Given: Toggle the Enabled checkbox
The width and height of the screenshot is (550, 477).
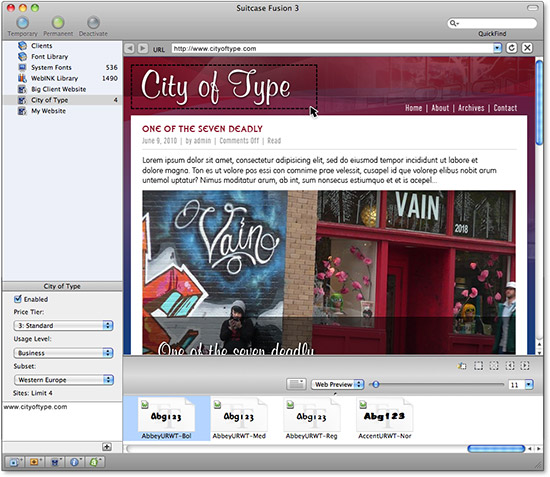Looking at the screenshot, I should click(18, 299).
